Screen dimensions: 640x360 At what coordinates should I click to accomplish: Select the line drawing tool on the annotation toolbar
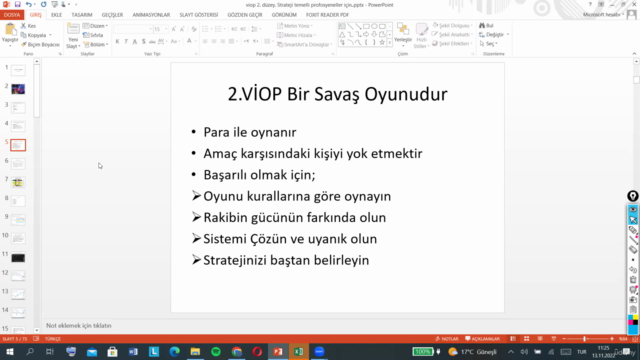633,240
